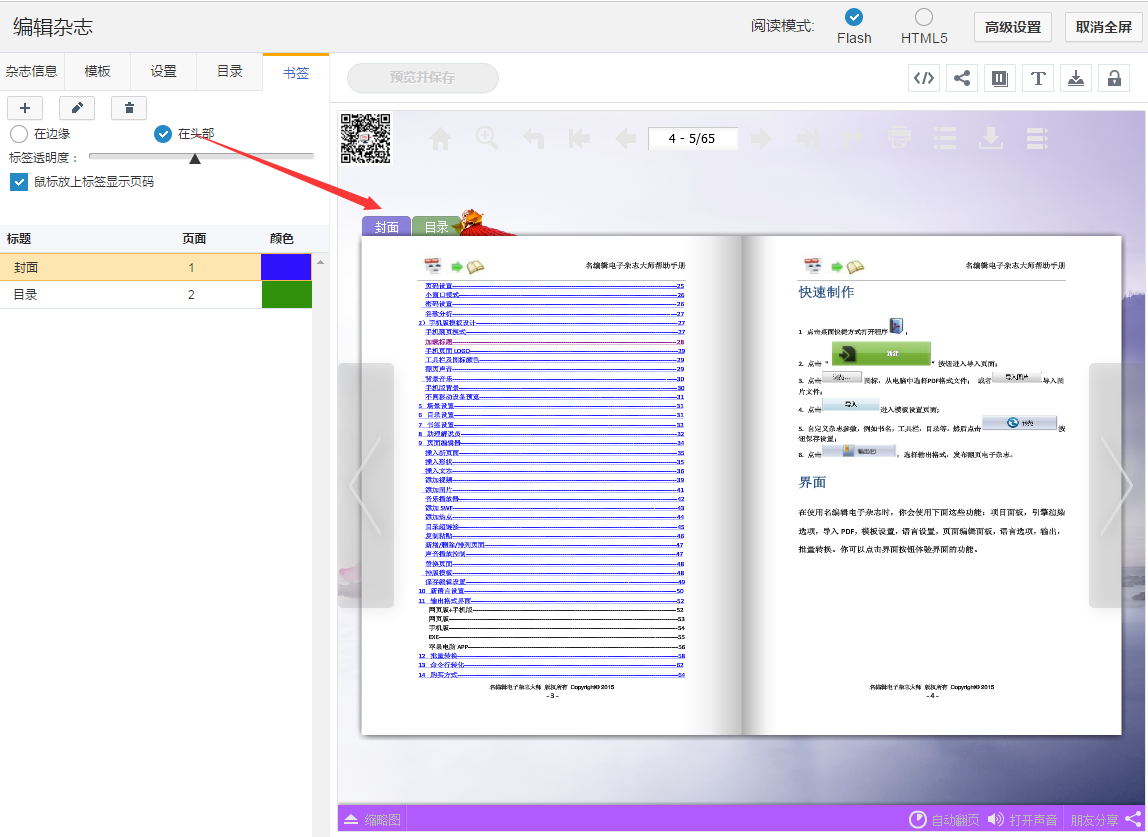1148x837 pixels.
Task: Click the download icon in the flipbook toolbar
Action: [991, 138]
